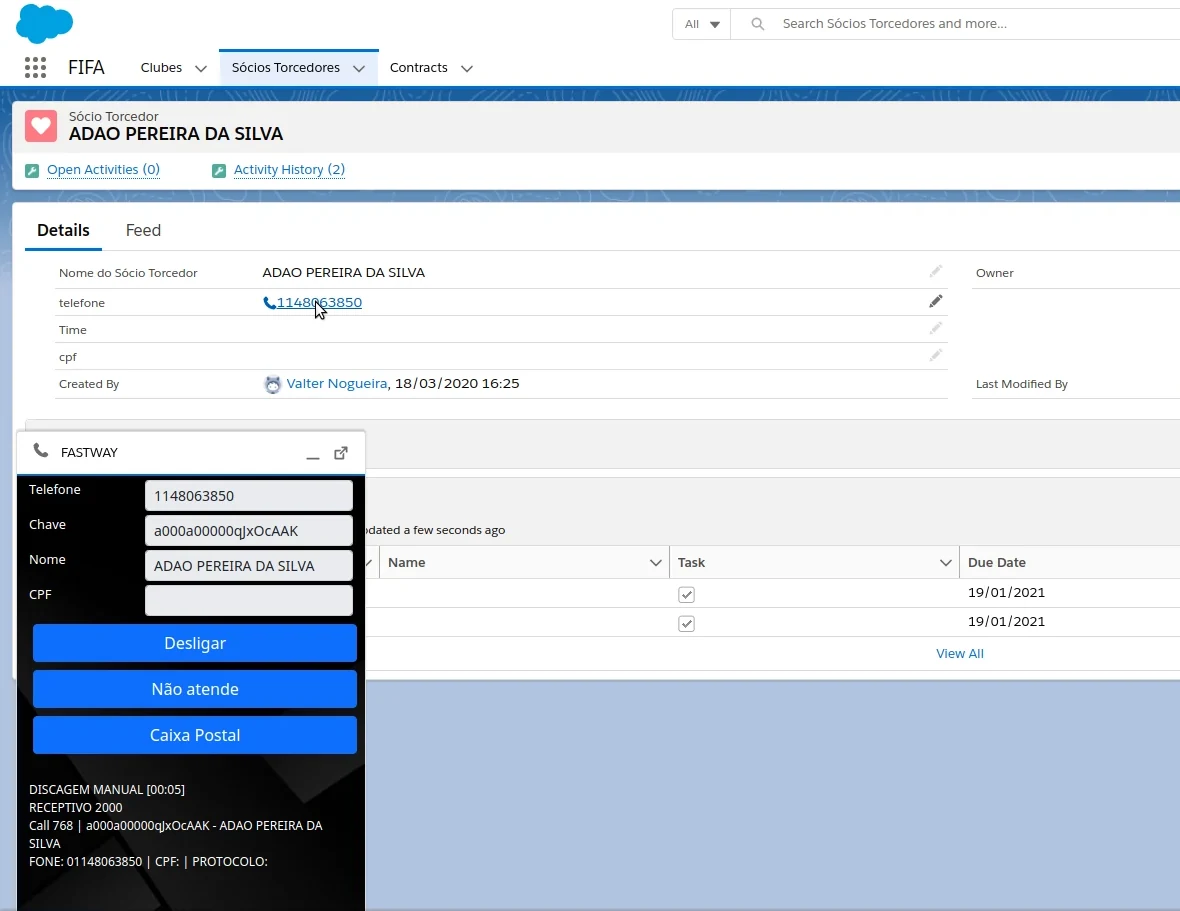Pop out the FASTWAY panel

click(341, 453)
